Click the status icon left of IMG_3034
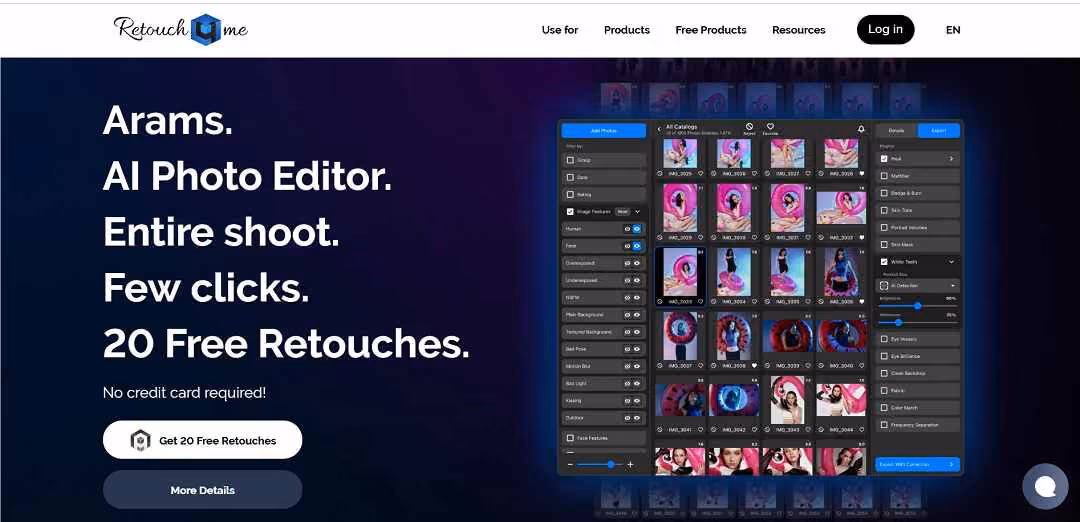Screen dimensions: 1080x522 coord(714,302)
